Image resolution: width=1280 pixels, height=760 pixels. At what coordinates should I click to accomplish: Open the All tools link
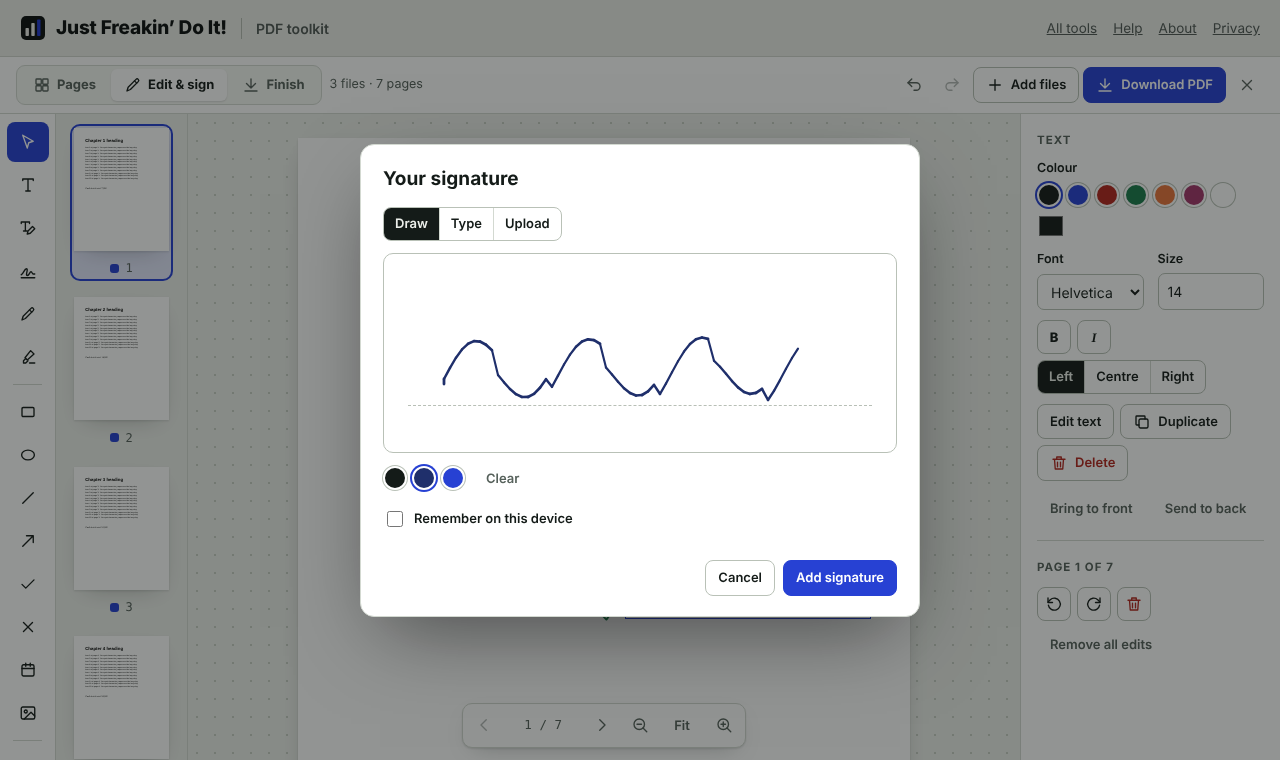tap(1071, 28)
